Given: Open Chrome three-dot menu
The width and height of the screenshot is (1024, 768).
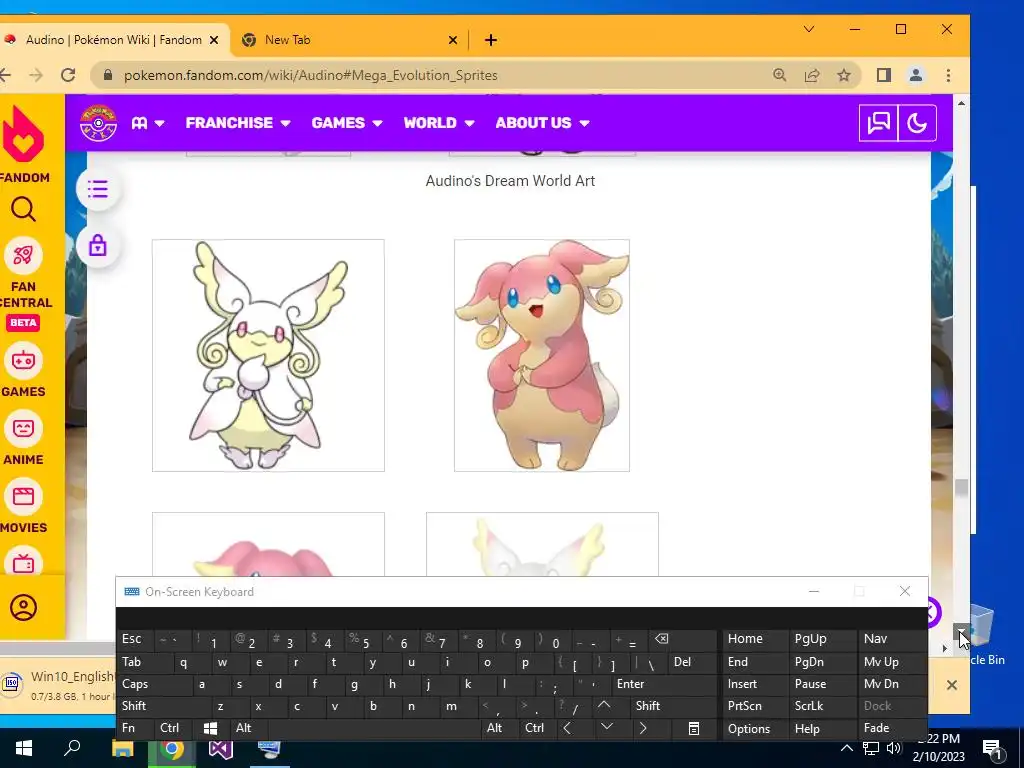Looking at the screenshot, I should pos(948,75).
